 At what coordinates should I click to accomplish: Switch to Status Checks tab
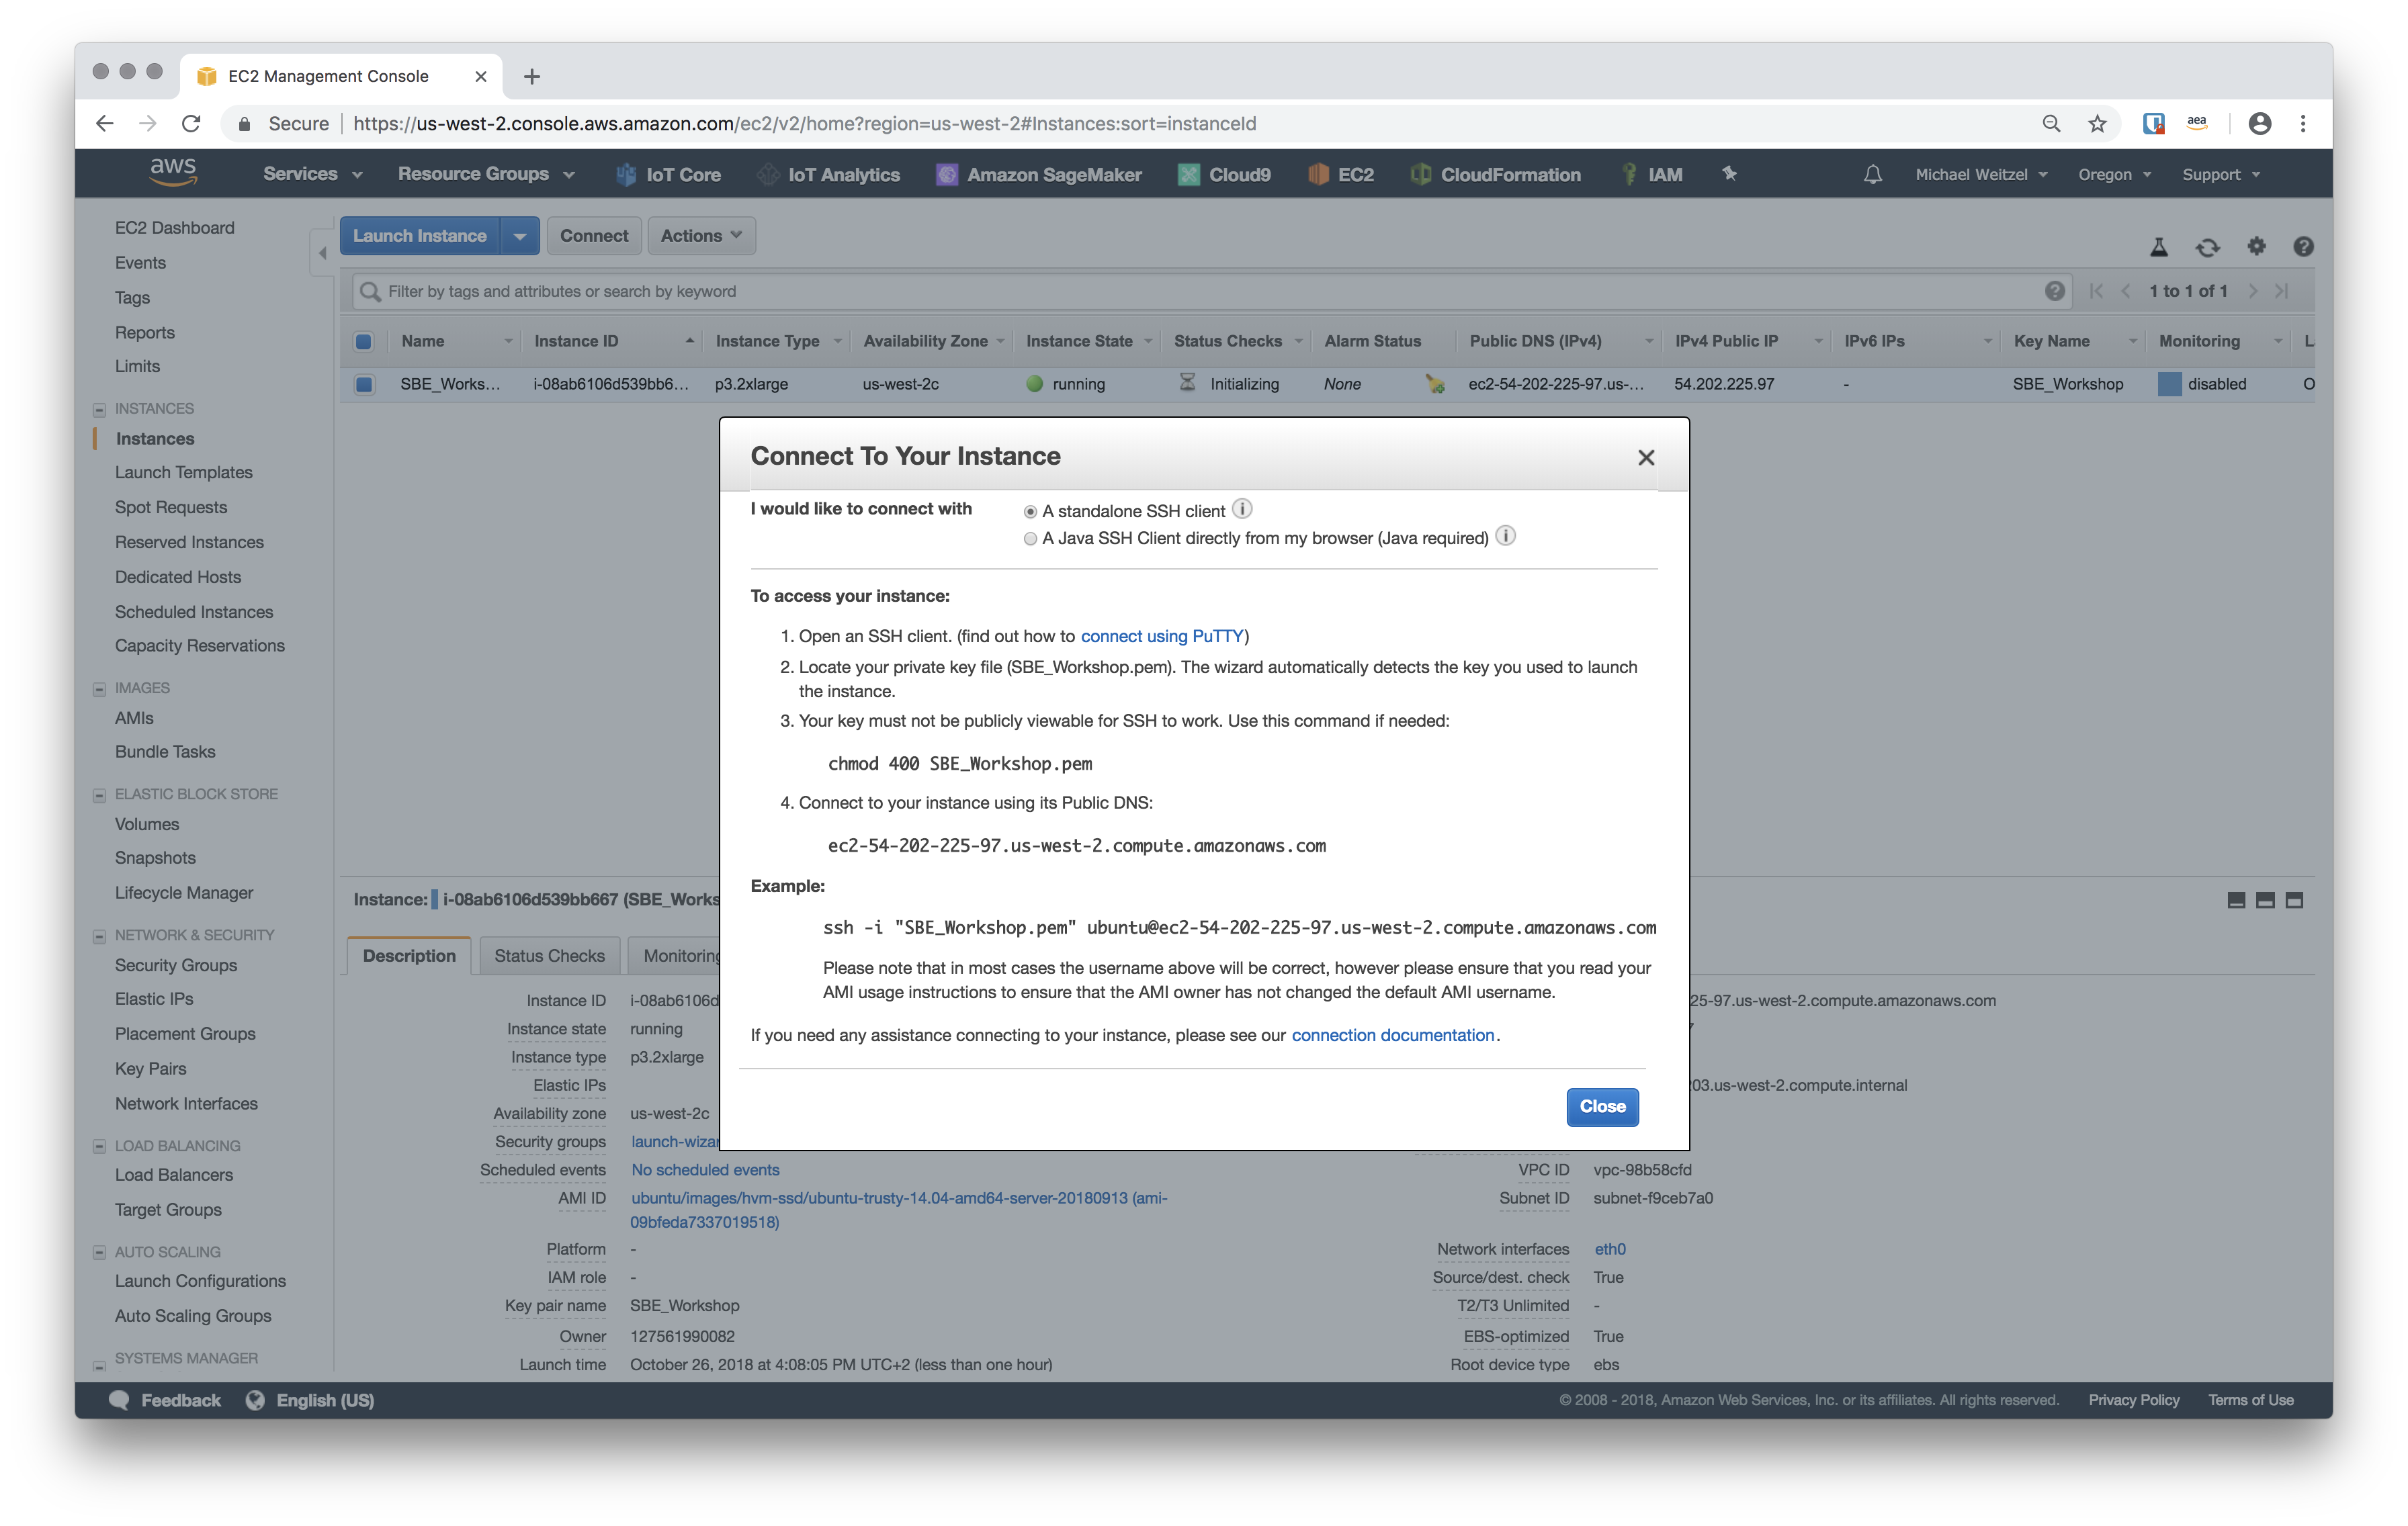pos(549,956)
